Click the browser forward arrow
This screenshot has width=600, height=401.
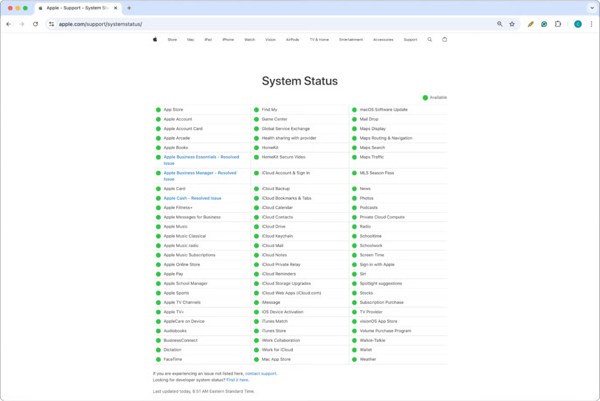coord(22,24)
